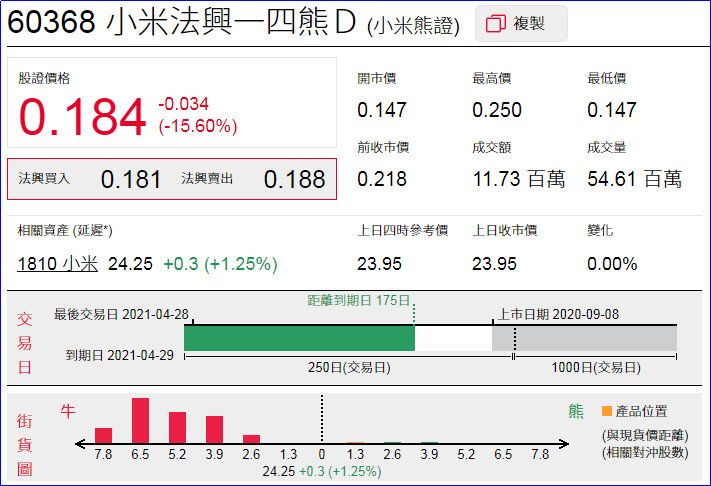The height and width of the screenshot is (486, 711).
Task: Select the price change -0.034
Action: pyautogui.click(x=183, y=104)
